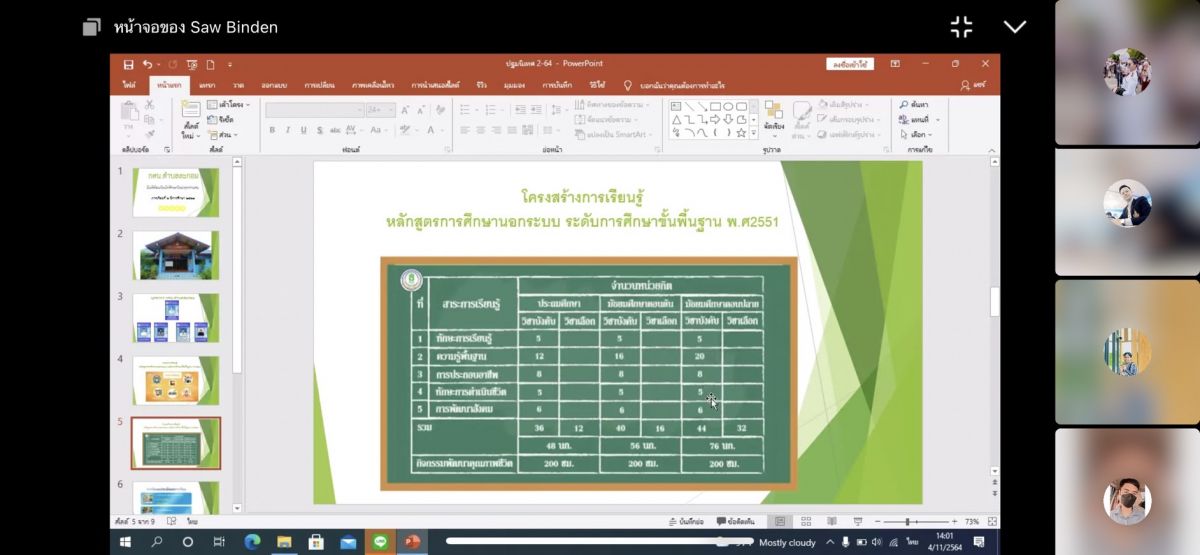Open Slide Sorter view in status bar
1200x555 pixels.
806,521
